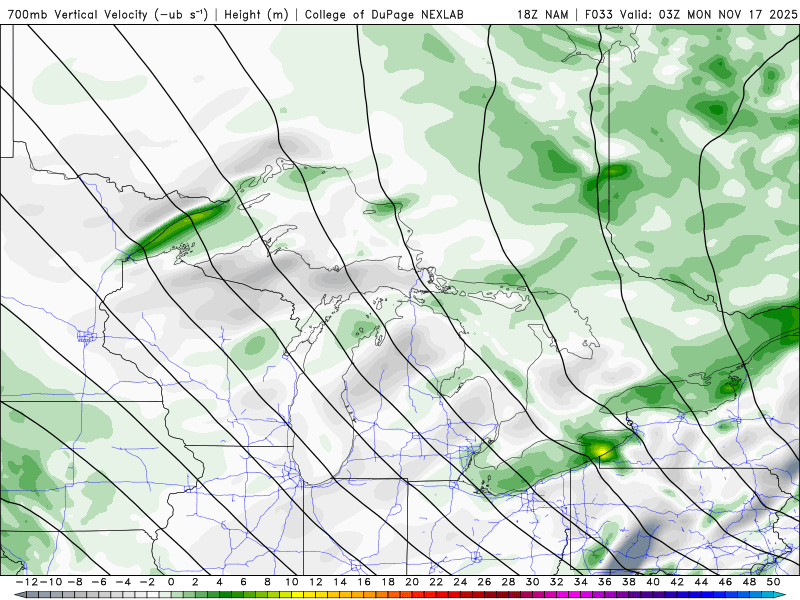The width and height of the screenshot is (800, 600).
Task: Click the "50" colorbar label
Action: (773, 582)
